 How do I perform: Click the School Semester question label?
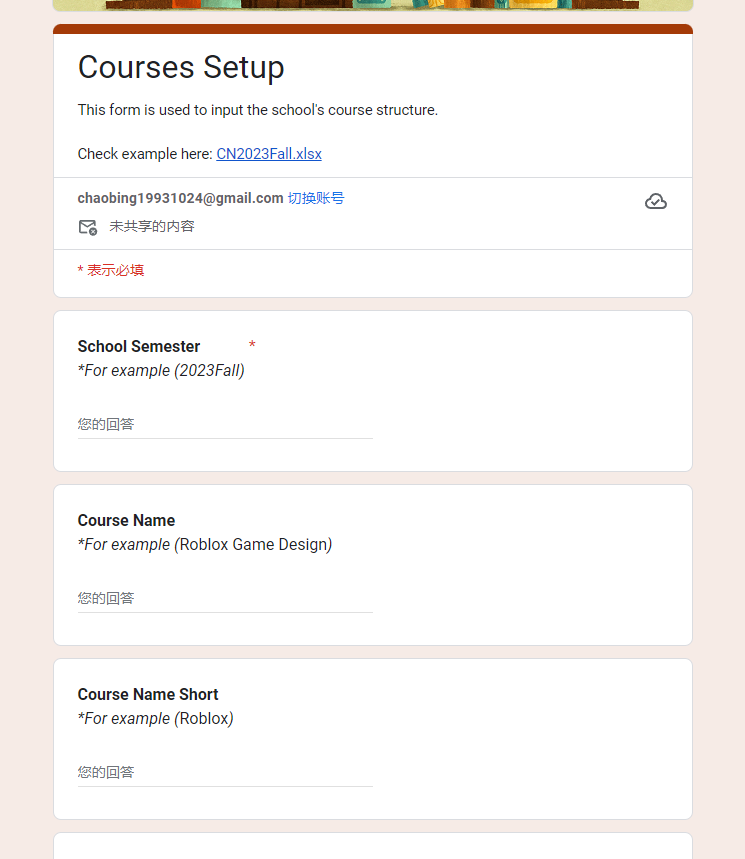click(x=139, y=346)
